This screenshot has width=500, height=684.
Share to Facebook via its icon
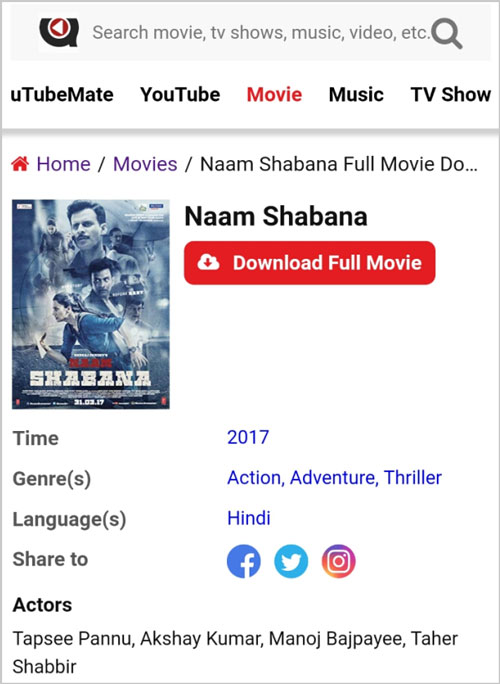coord(243,561)
